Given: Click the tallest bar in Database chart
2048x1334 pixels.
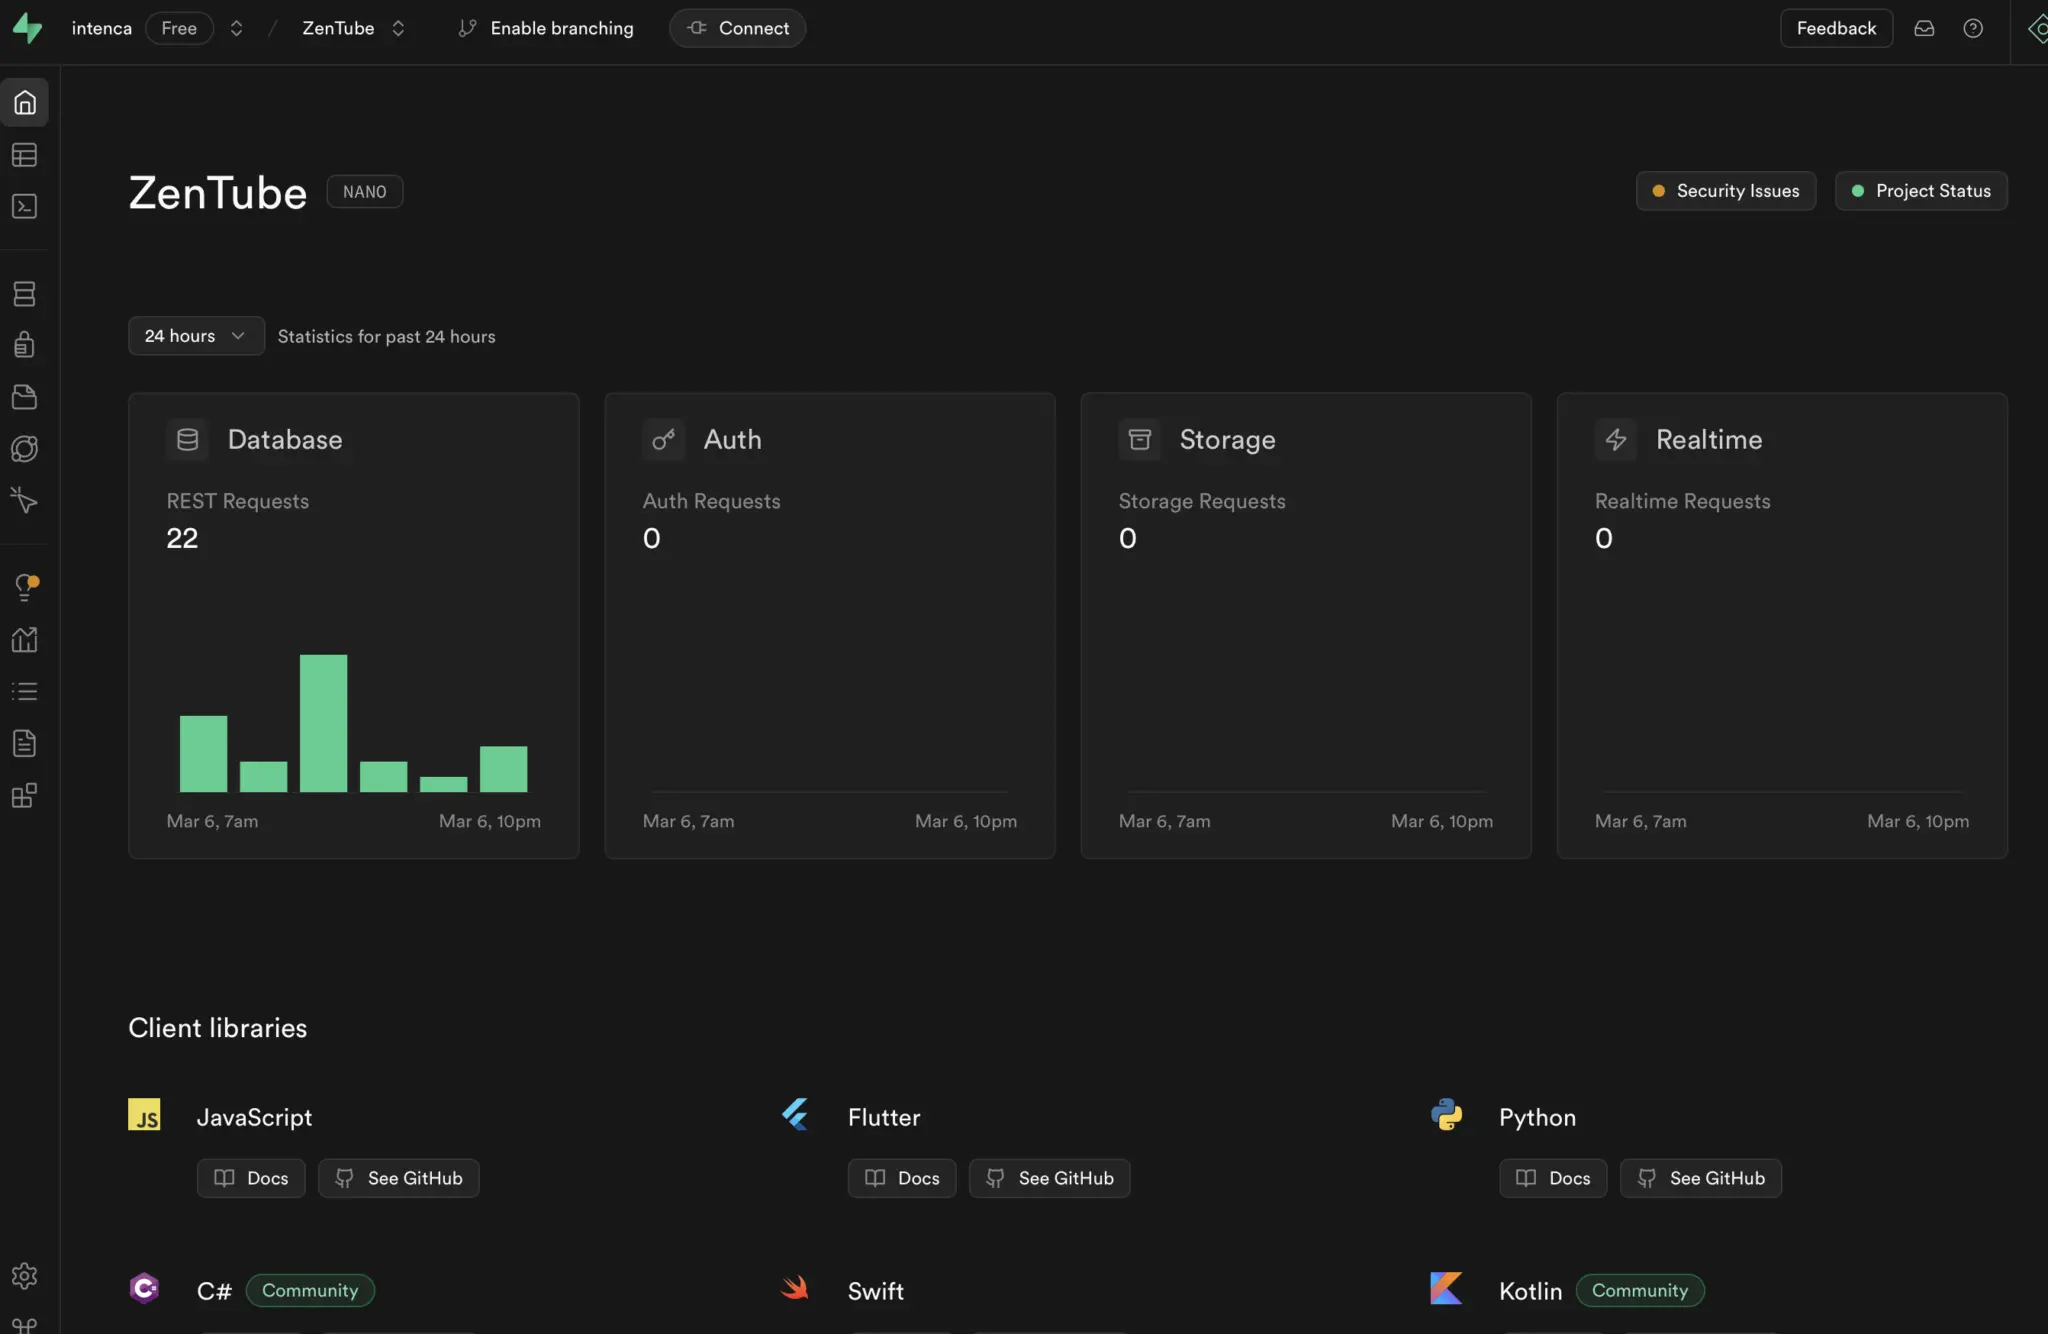Looking at the screenshot, I should pos(323,723).
